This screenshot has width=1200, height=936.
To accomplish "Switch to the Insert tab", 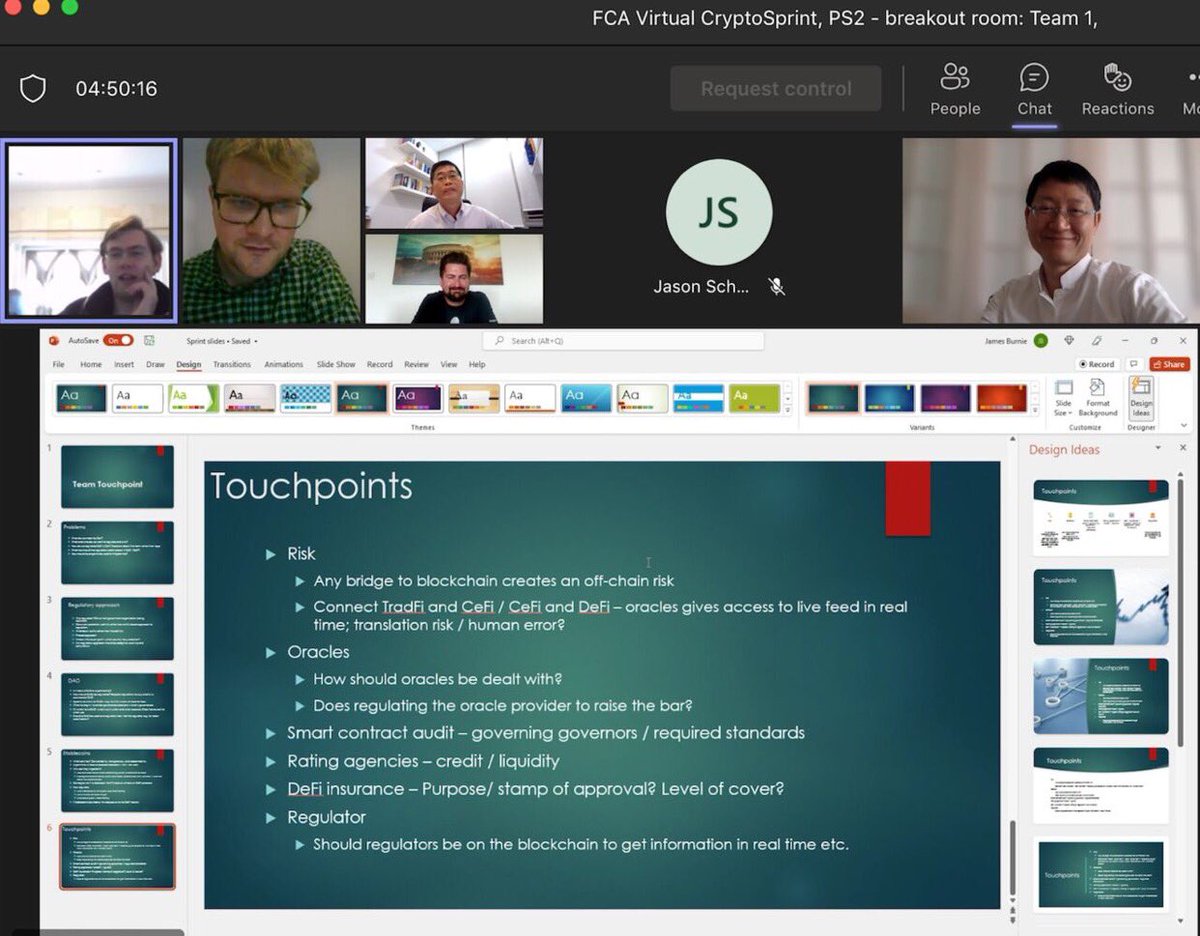I will pos(124,365).
